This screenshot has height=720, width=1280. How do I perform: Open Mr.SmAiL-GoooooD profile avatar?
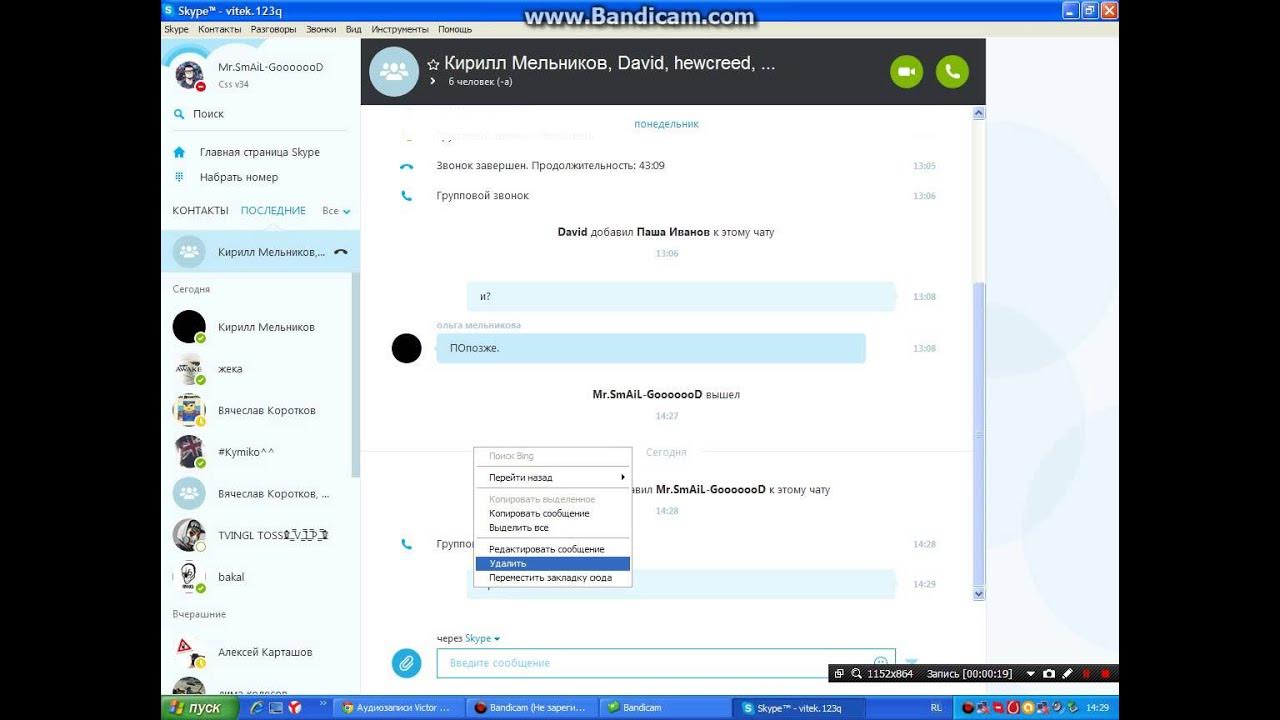coord(189,75)
